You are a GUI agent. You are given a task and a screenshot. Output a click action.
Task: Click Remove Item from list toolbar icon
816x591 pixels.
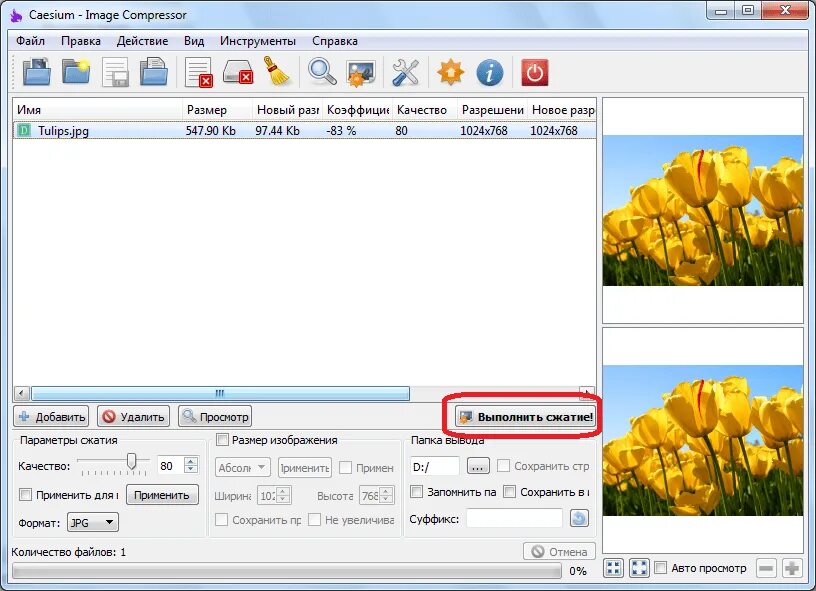199,72
